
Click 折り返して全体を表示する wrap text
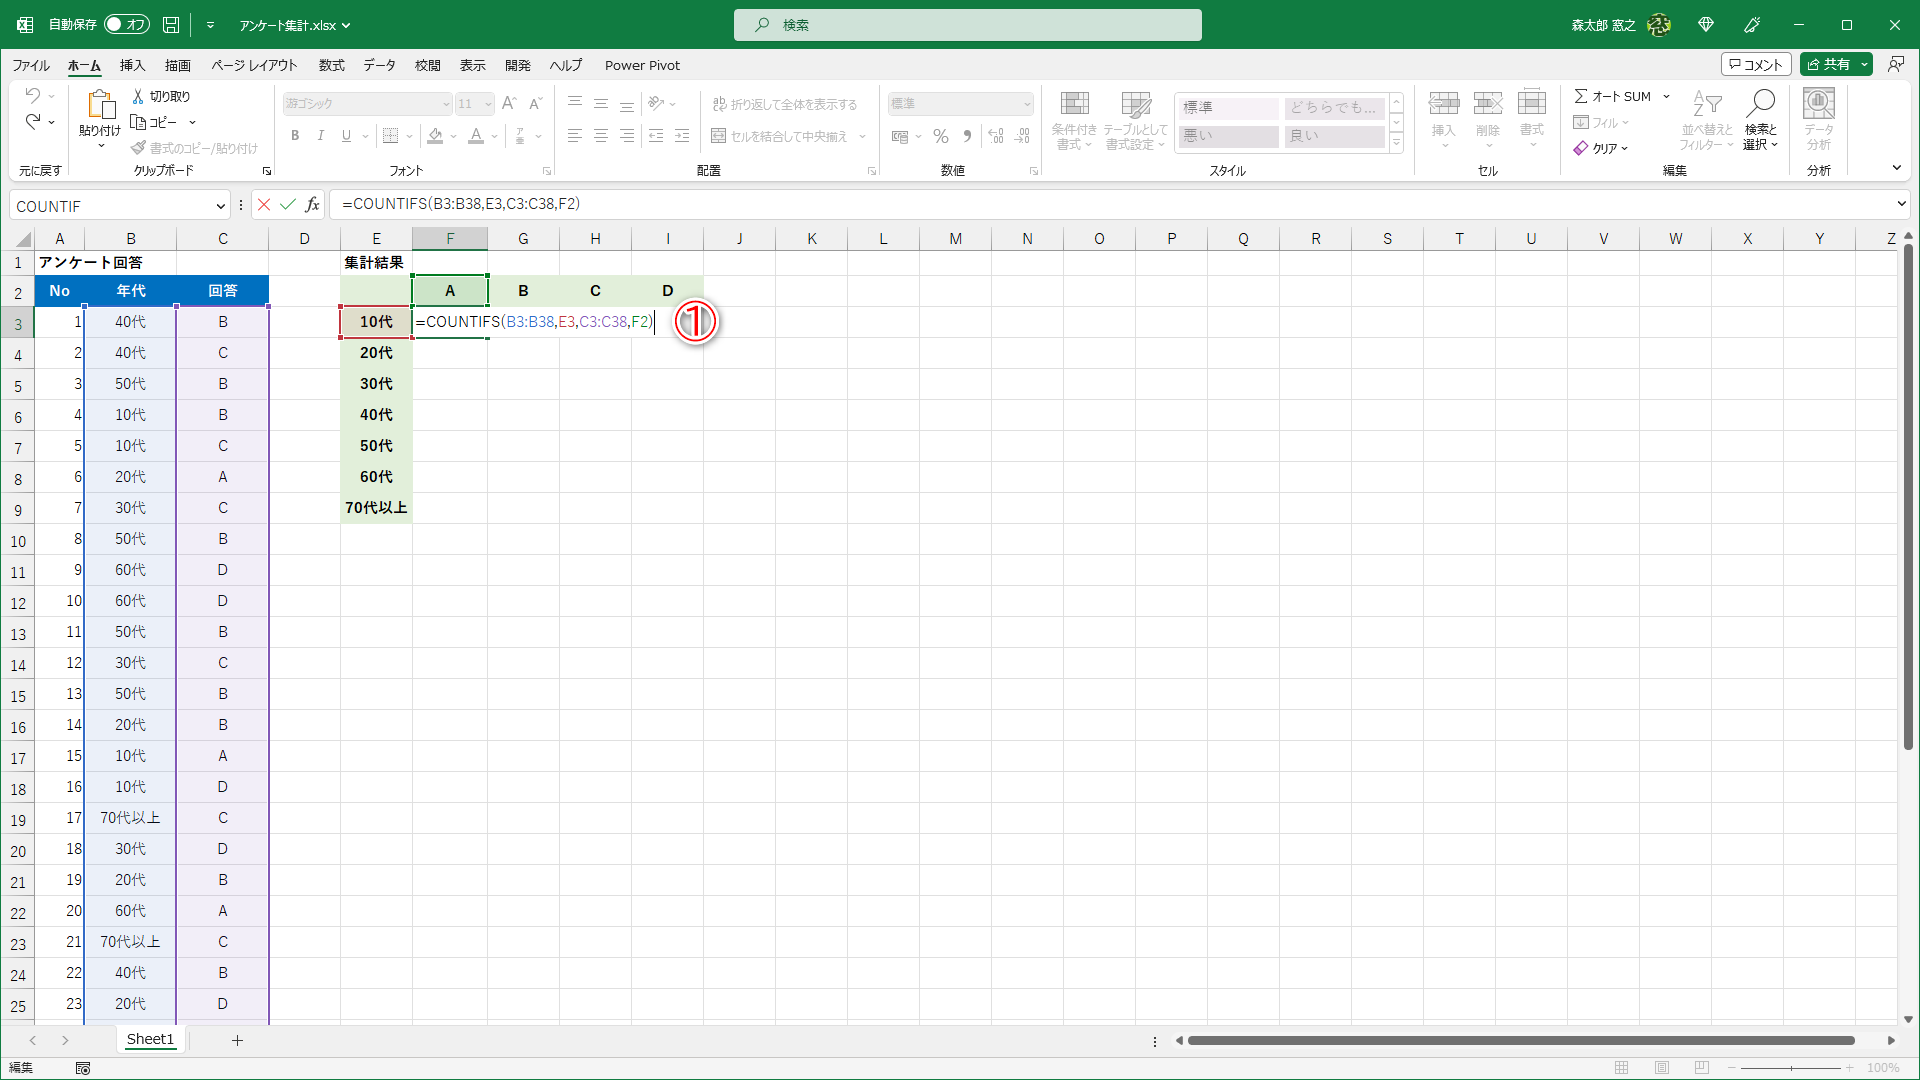[787, 103]
